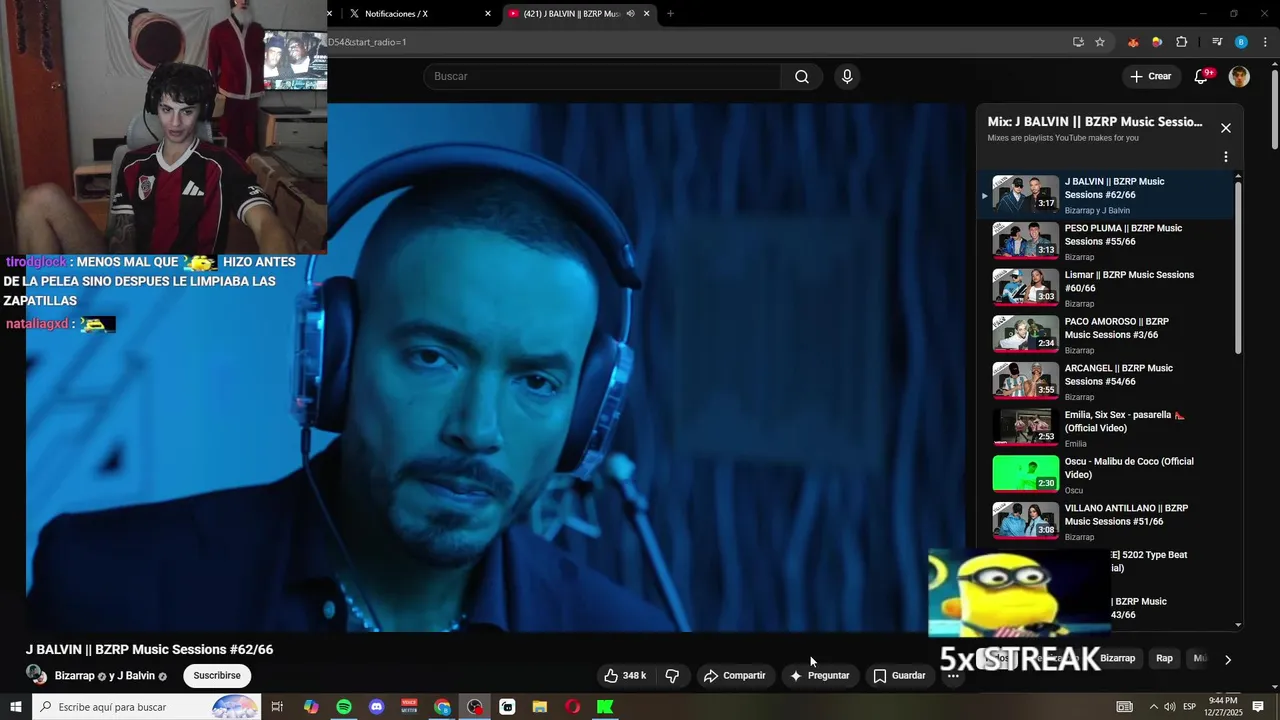1280x720 pixels.
Task: Save video with Guardar button
Action: coord(900,676)
